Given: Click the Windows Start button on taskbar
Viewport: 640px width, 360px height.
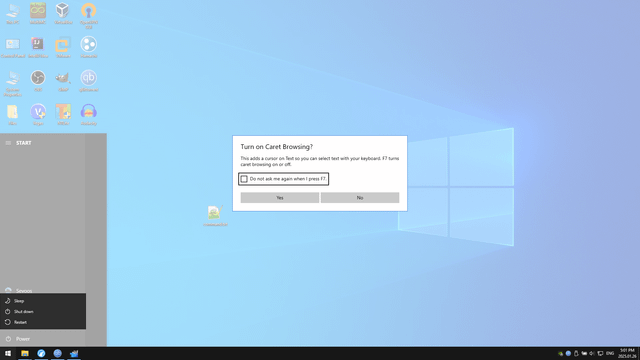Looking at the screenshot, I should point(8,353).
